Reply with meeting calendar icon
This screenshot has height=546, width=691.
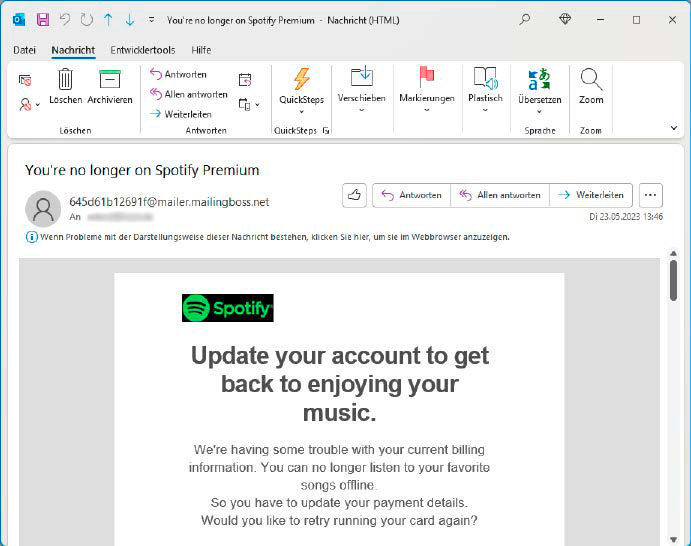pos(245,80)
